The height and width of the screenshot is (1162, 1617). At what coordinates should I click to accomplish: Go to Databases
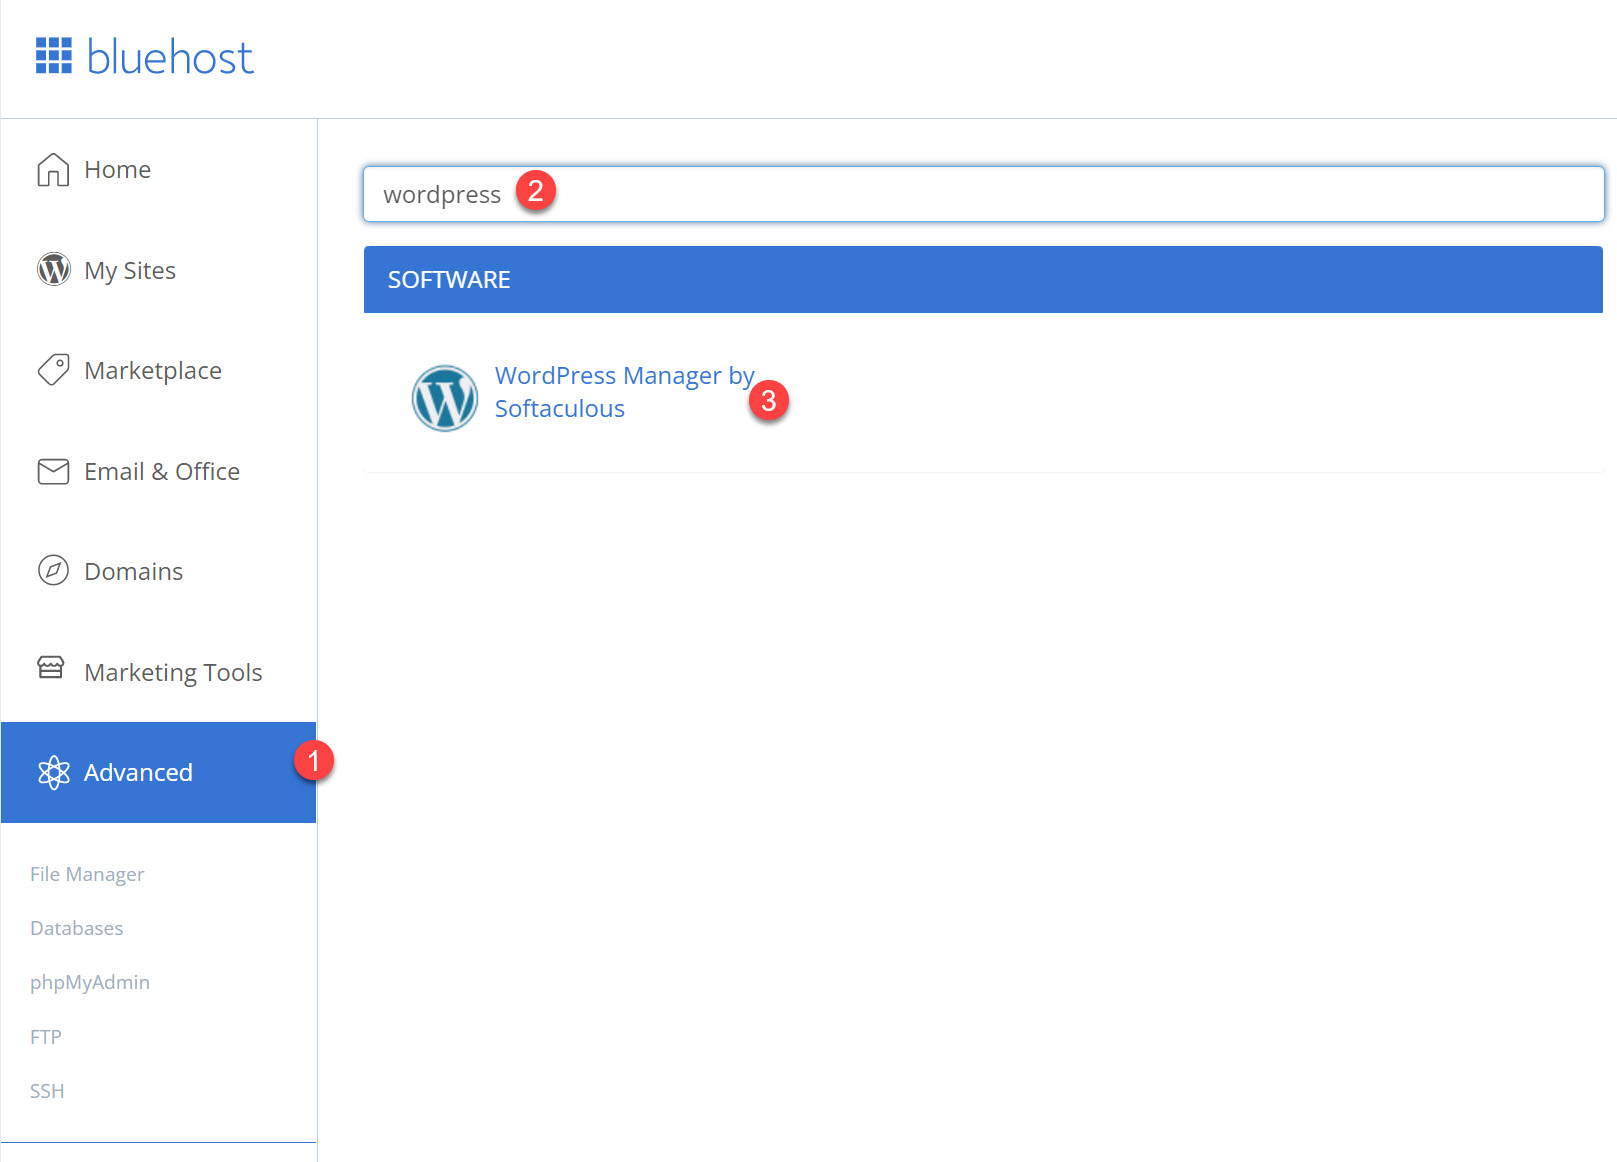76,928
